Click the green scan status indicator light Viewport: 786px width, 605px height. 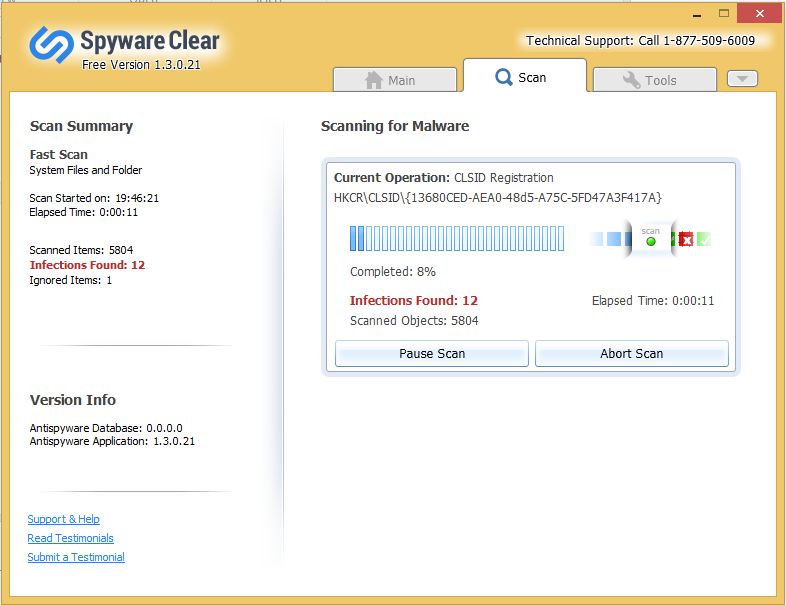[x=651, y=242]
